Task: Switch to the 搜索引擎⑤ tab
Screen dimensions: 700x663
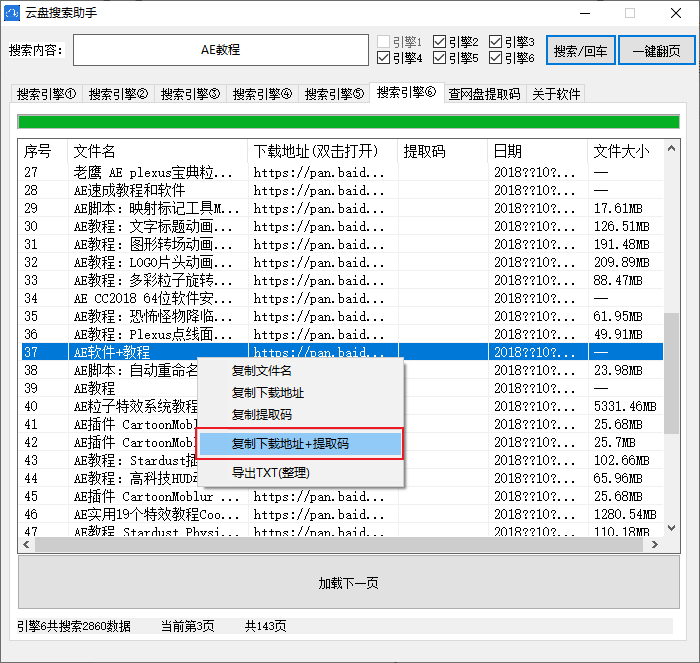Action: click(x=334, y=94)
